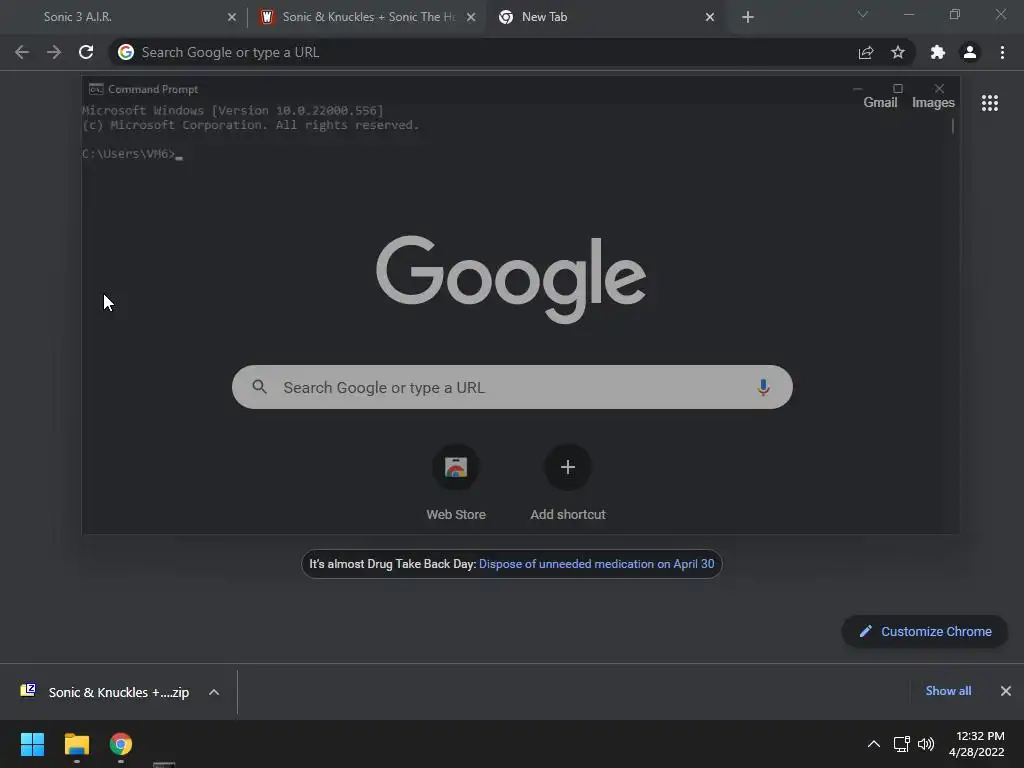Close the New Tab tab
Screen dimensions: 1024x768
coord(710,18)
